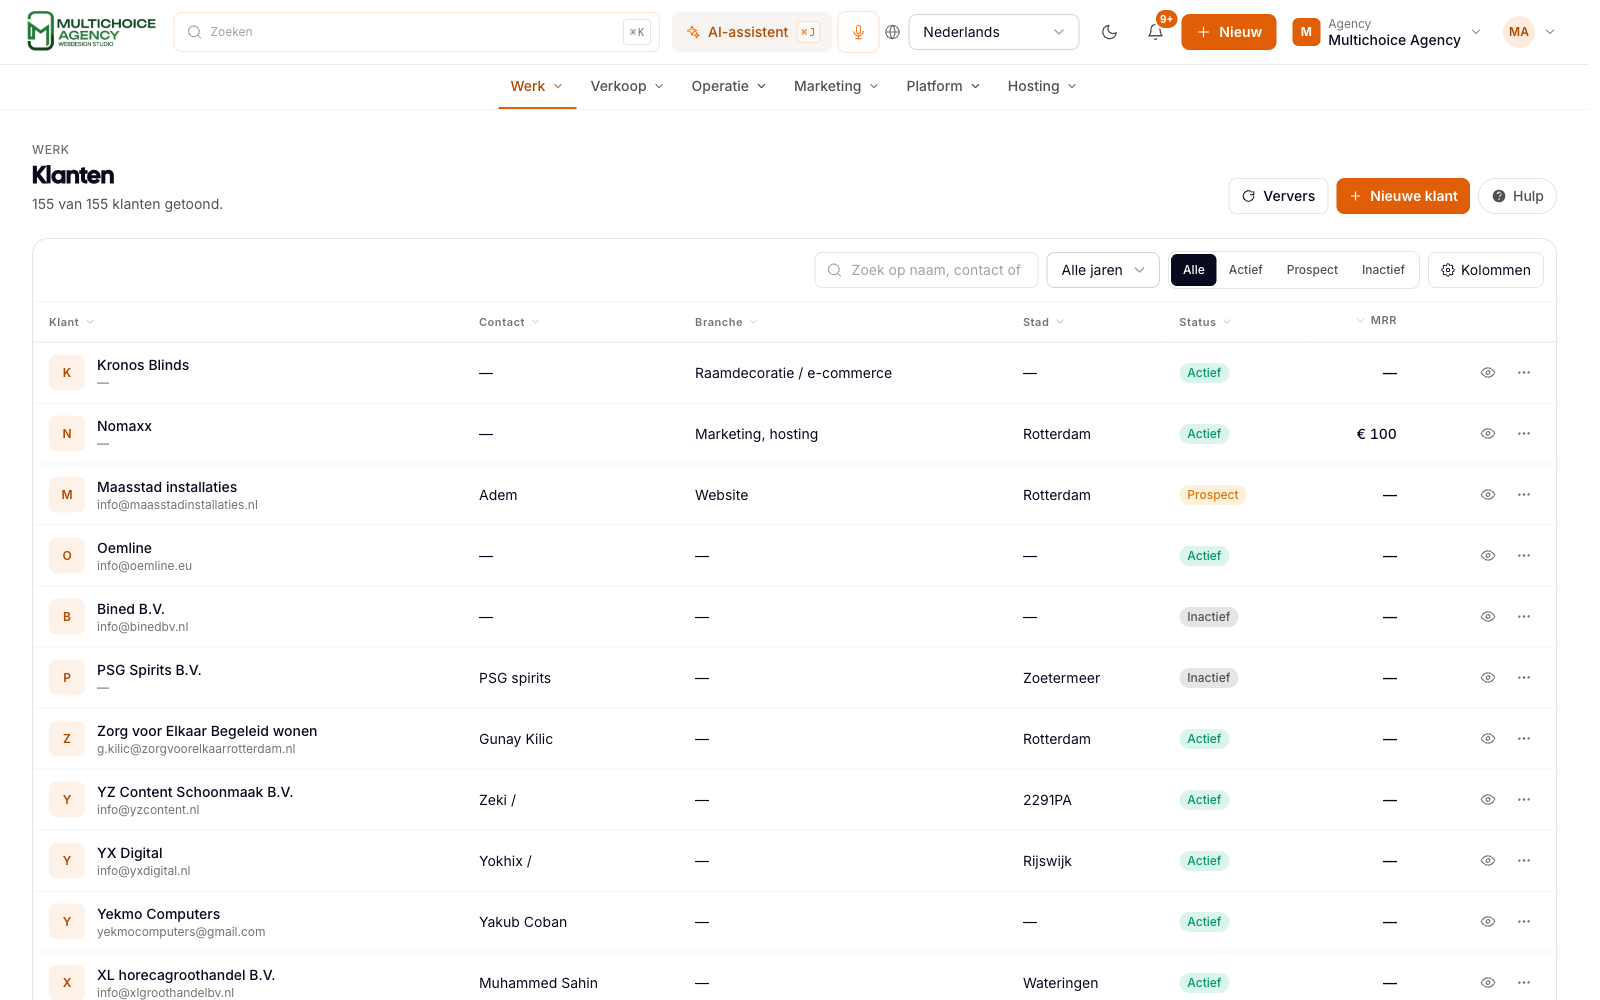Click the K avatar of Kronos Blinds
The image size is (1600, 1000).
click(x=67, y=373)
